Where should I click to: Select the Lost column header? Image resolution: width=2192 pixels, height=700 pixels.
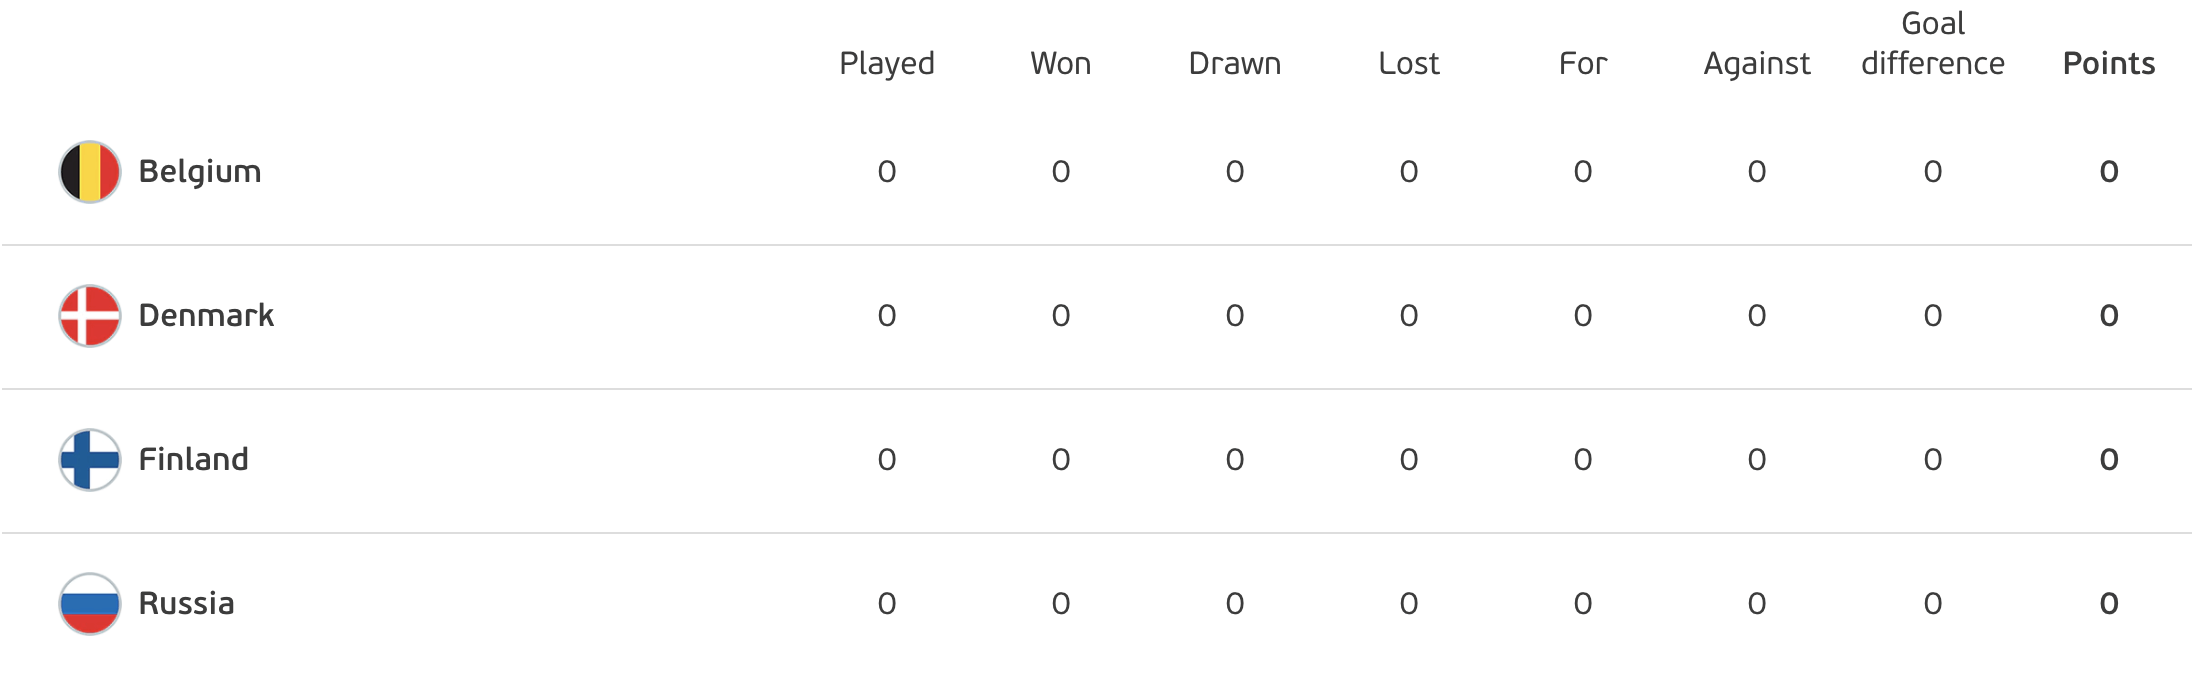(1409, 64)
